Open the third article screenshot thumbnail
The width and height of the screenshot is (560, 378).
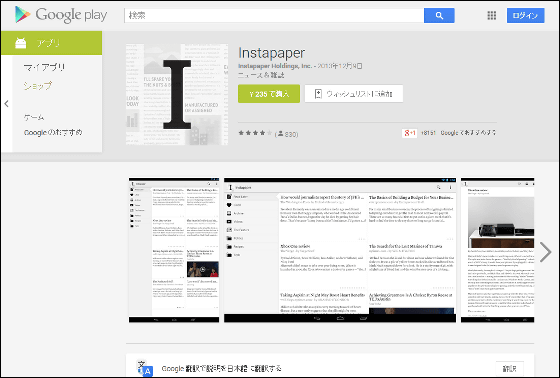pyautogui.click(x=498, y=250)
